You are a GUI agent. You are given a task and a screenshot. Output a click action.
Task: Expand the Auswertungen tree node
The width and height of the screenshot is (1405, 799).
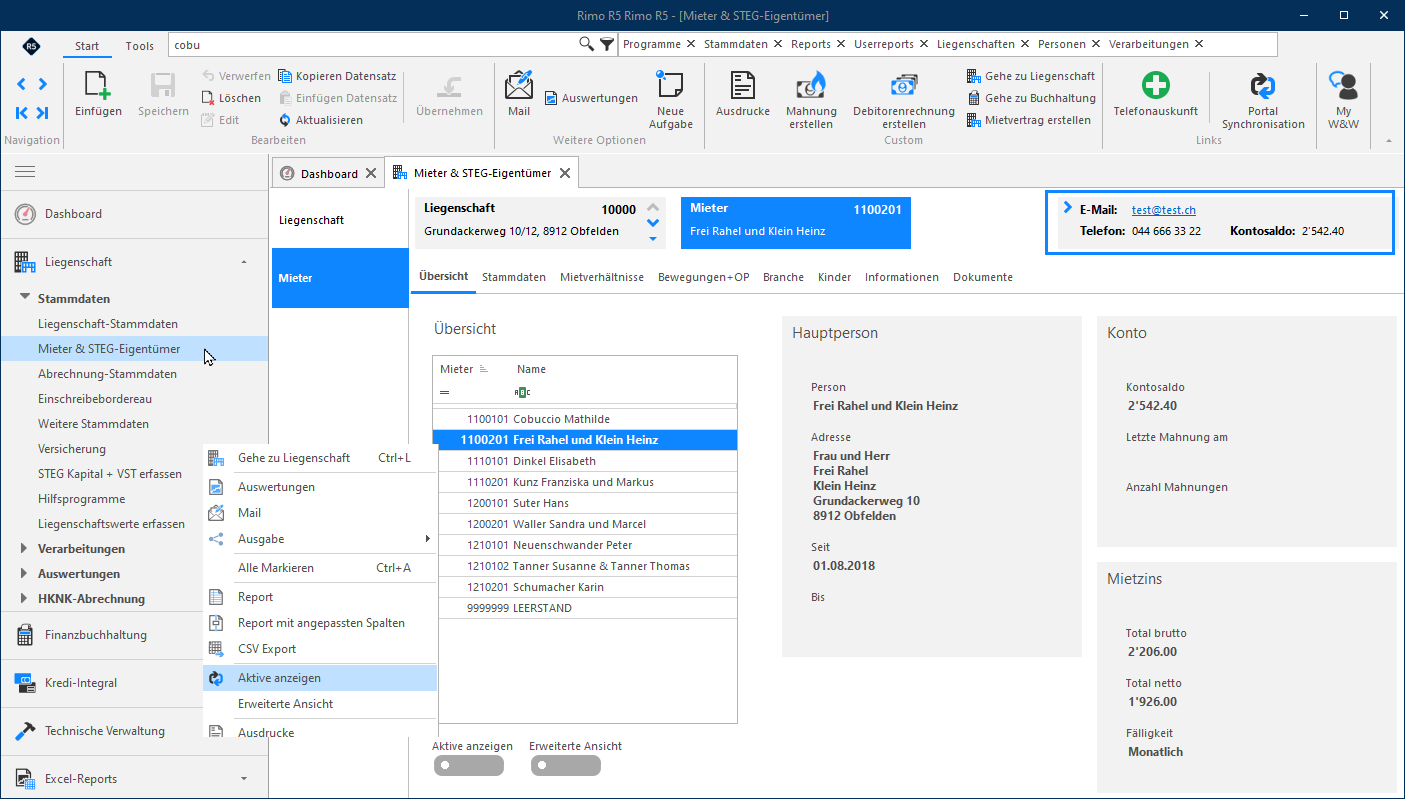[x=25, y=574]
